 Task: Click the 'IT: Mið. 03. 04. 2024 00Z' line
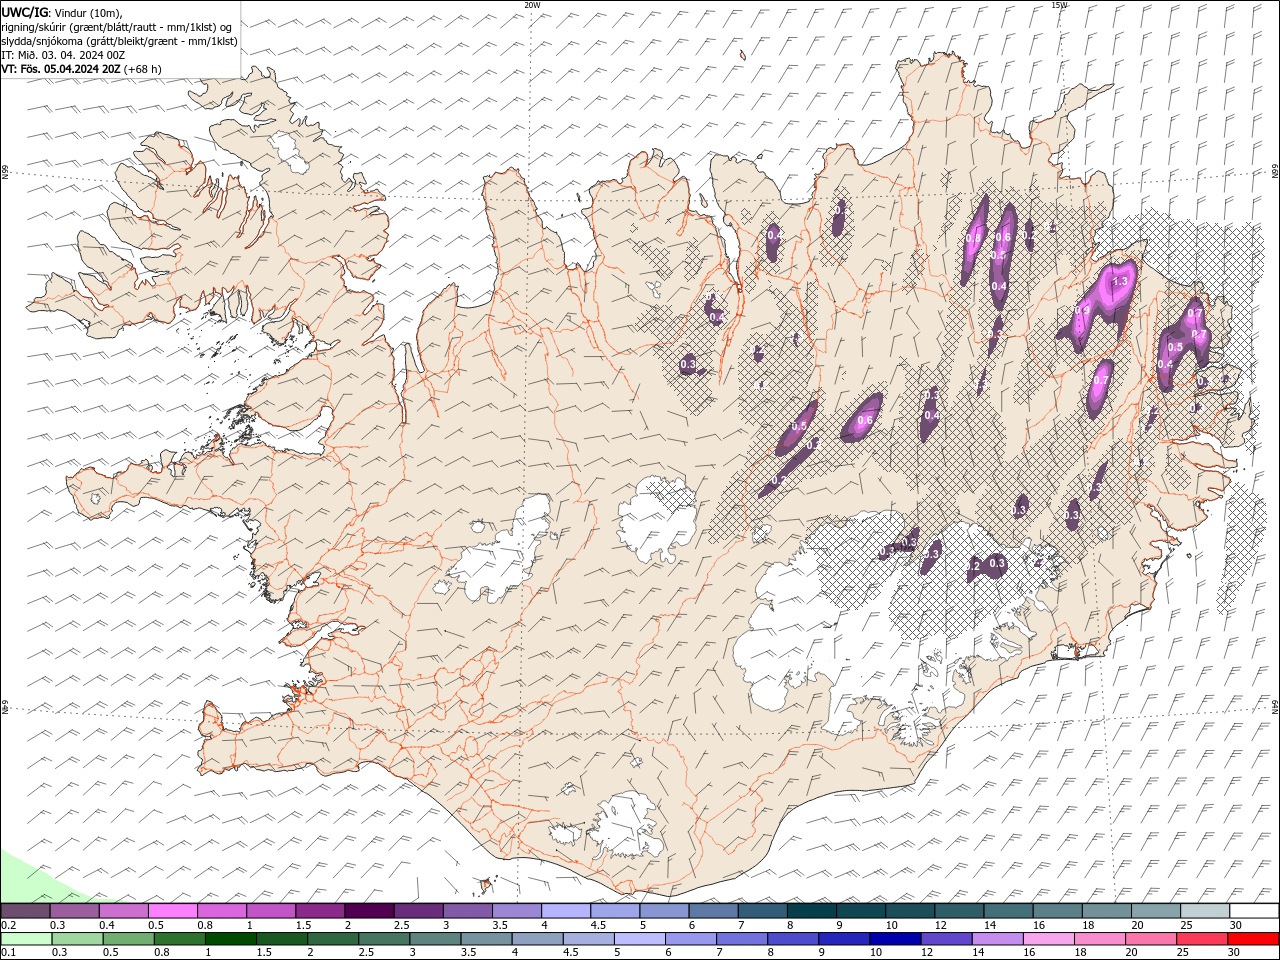point(63,55)
